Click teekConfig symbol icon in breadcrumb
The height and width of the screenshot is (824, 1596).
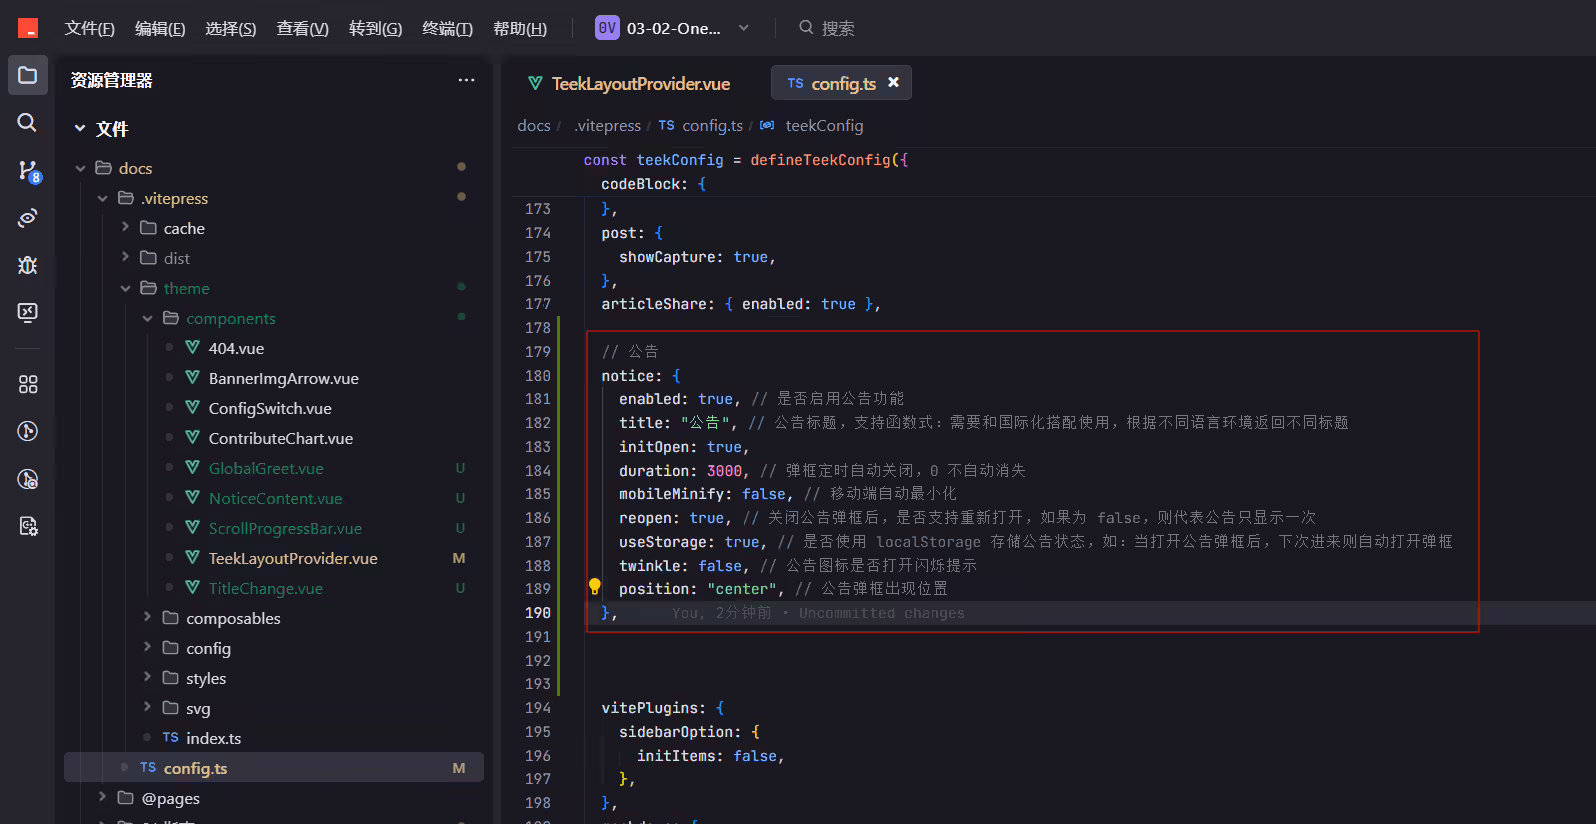pos(767,125)
